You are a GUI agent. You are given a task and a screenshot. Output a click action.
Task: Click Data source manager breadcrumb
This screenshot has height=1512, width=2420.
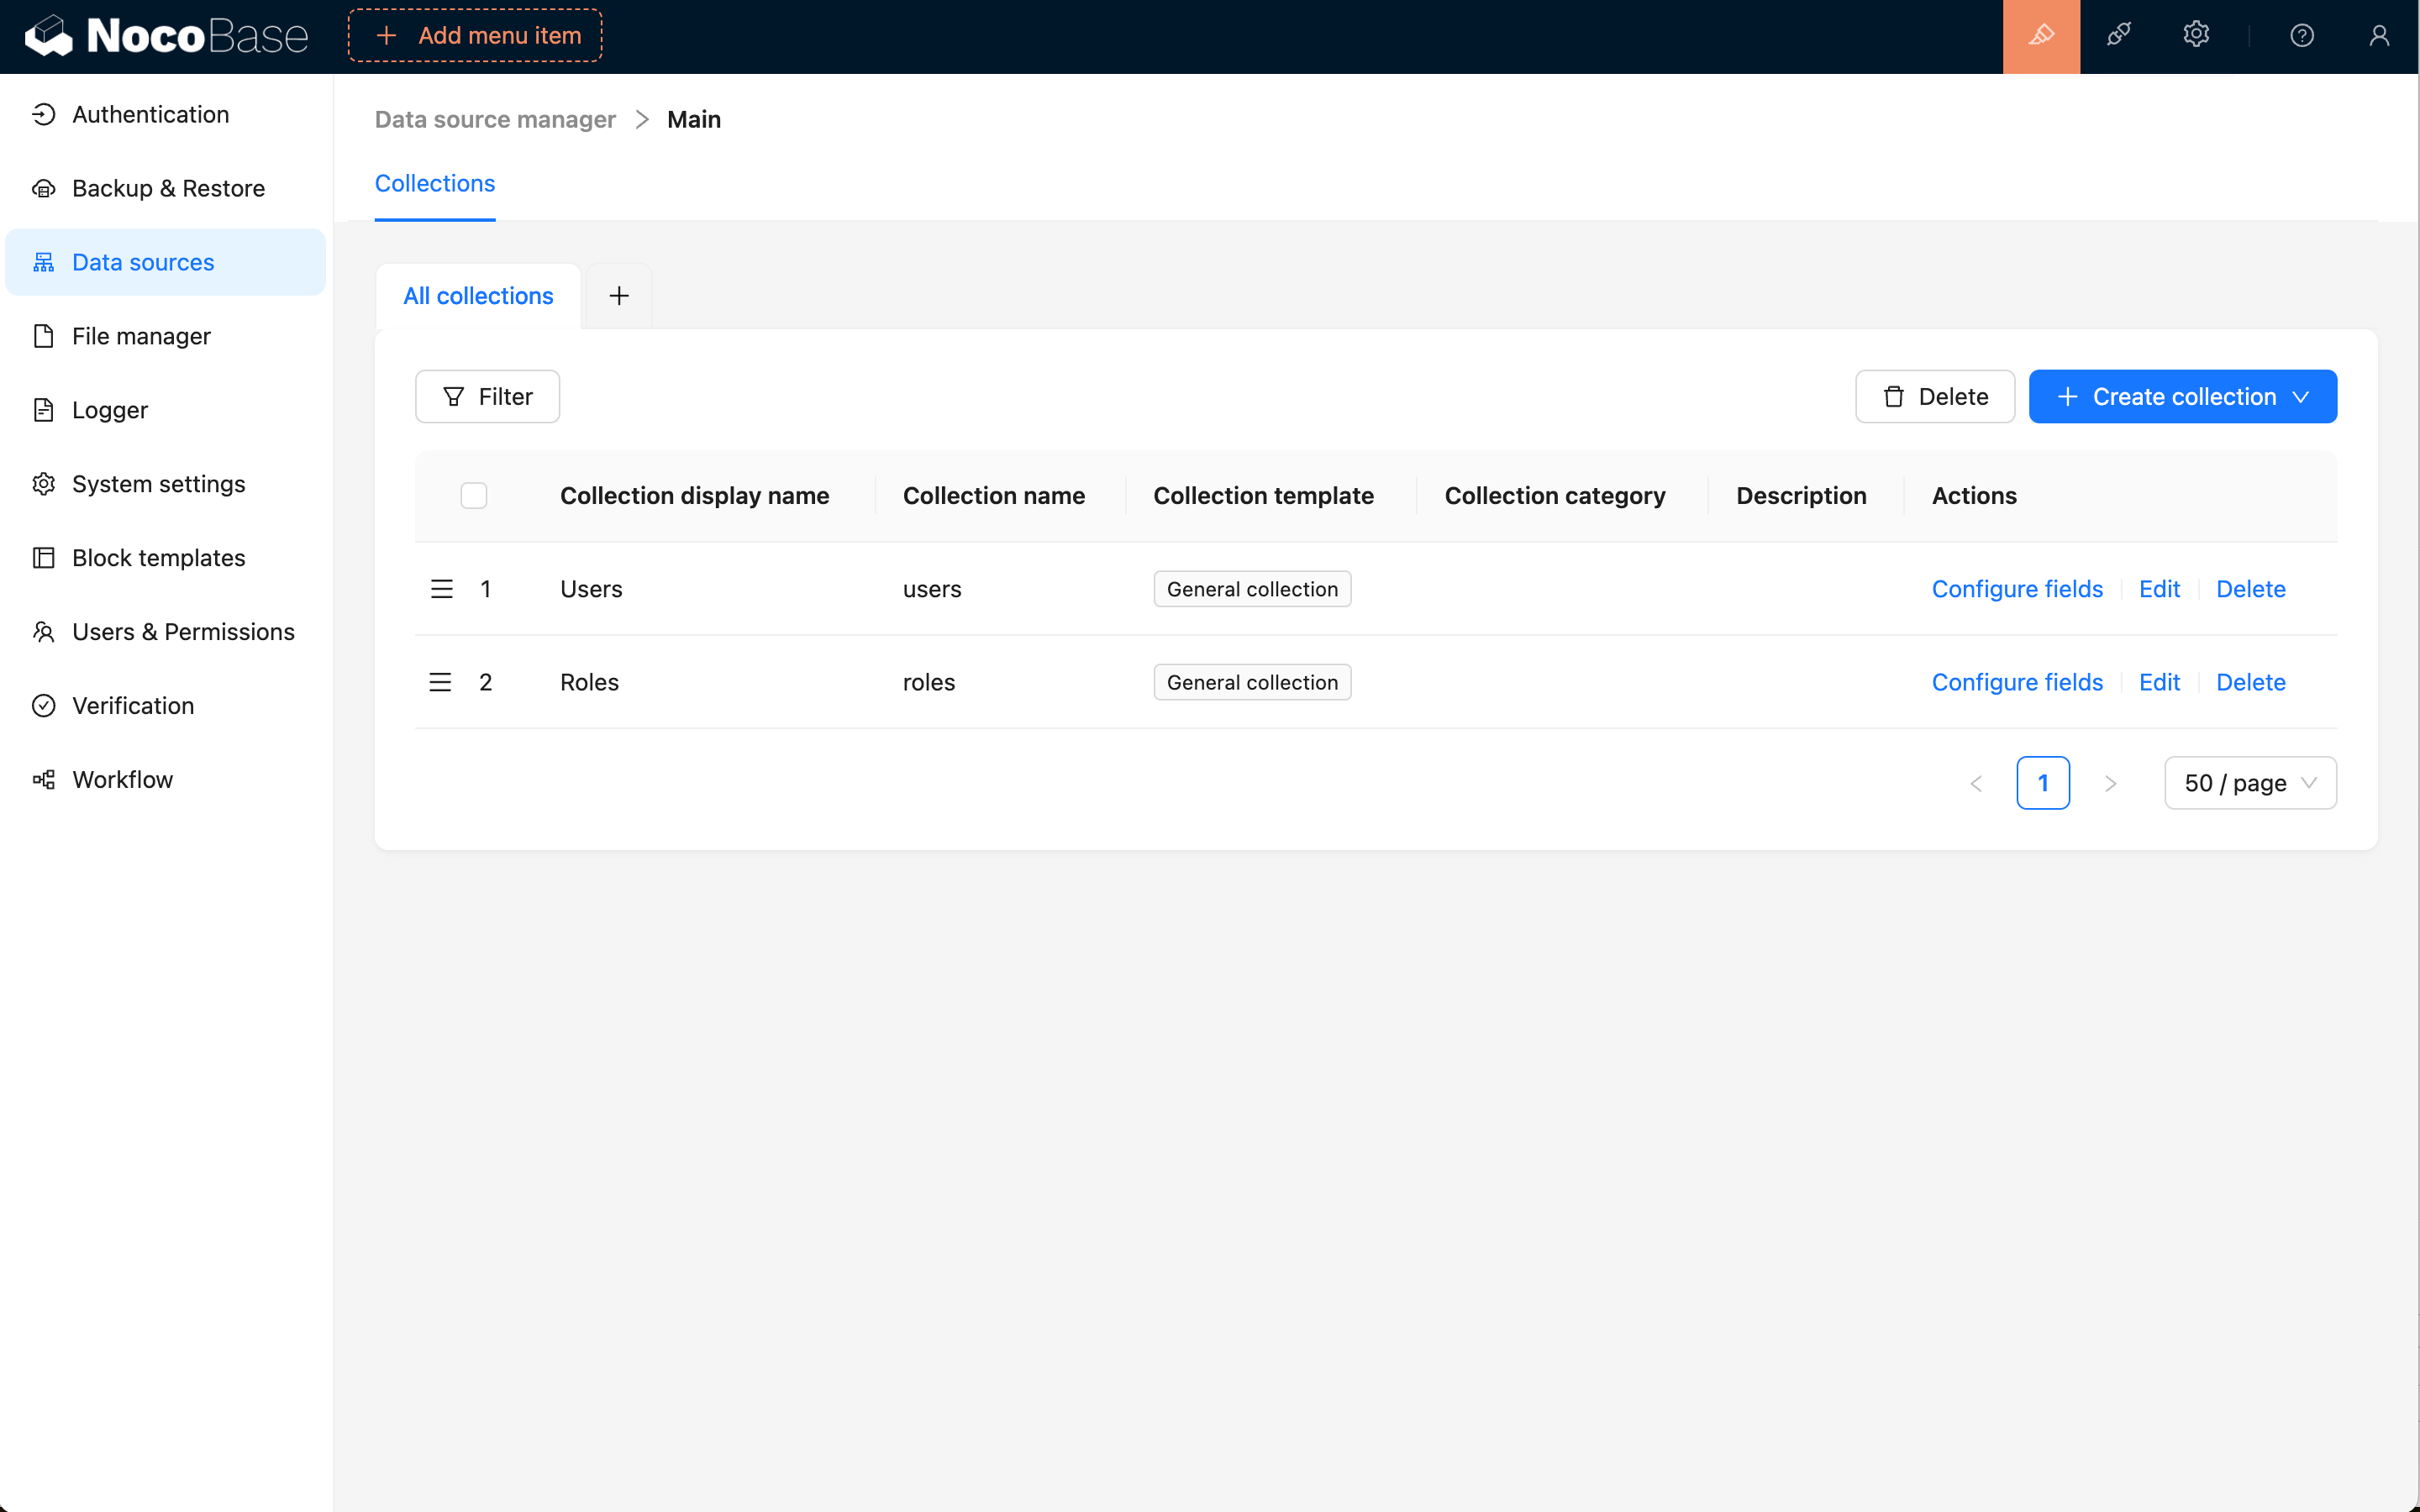[x=495, y=119]
